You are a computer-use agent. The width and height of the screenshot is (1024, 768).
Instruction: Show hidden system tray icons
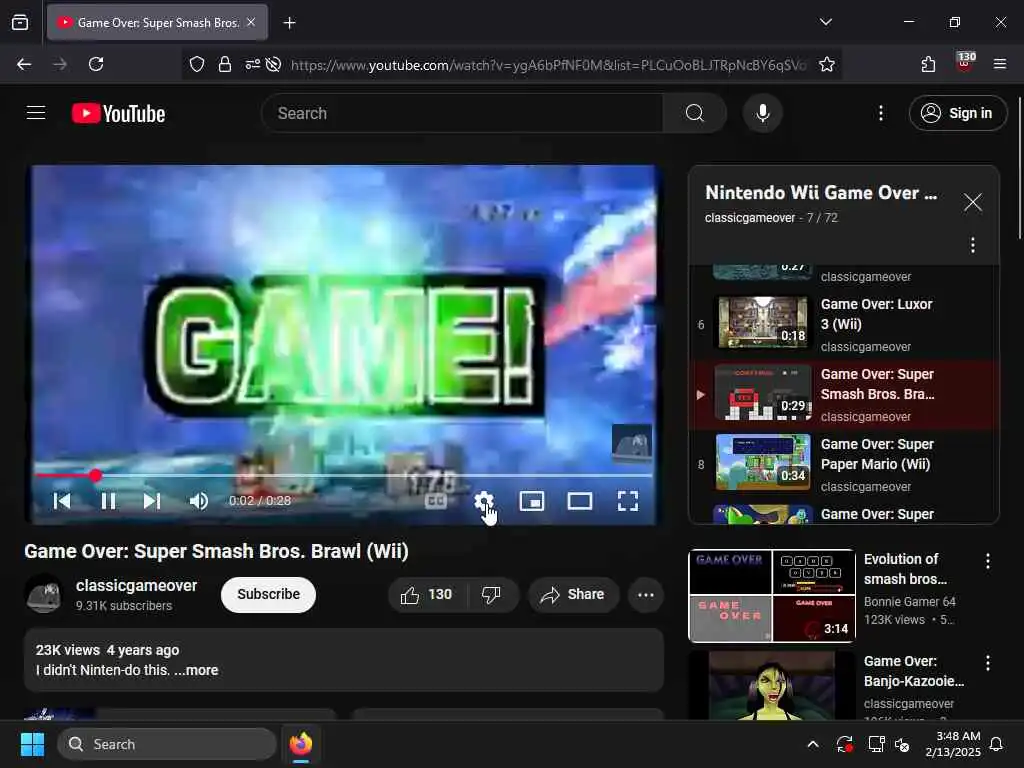pos(812,744)
